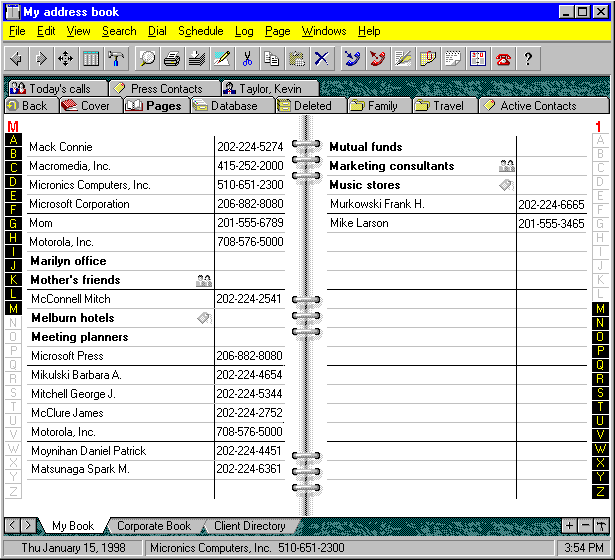This screenshot has height=560, width=615.
Task: Click the right arrow book tab scroller
Action: point(27,525)
